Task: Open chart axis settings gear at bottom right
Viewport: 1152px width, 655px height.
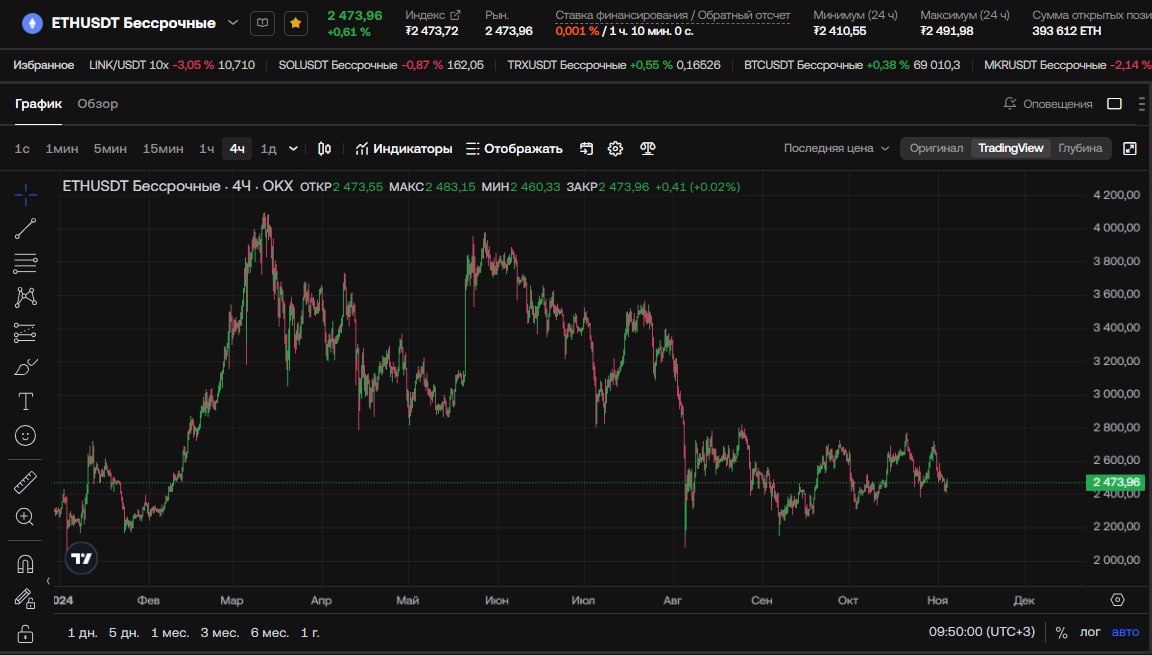Action: tap(1117, 600)
